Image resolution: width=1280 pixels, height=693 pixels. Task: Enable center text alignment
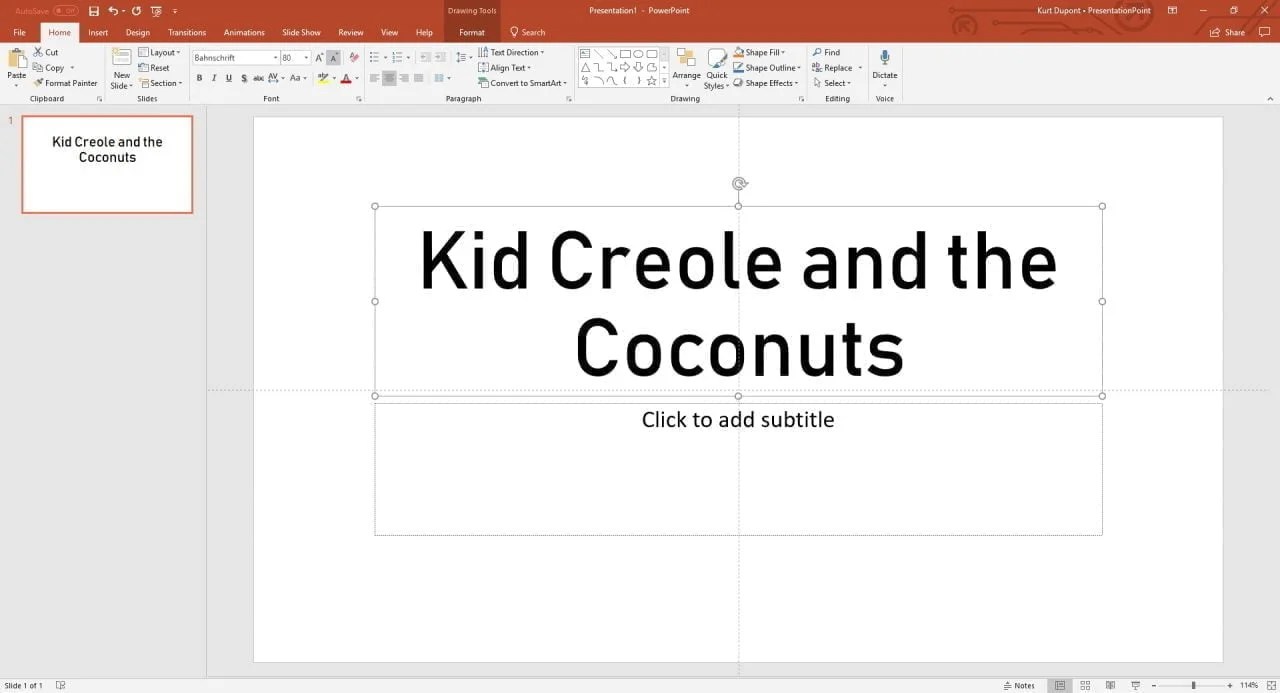click(x=389, y=78)
